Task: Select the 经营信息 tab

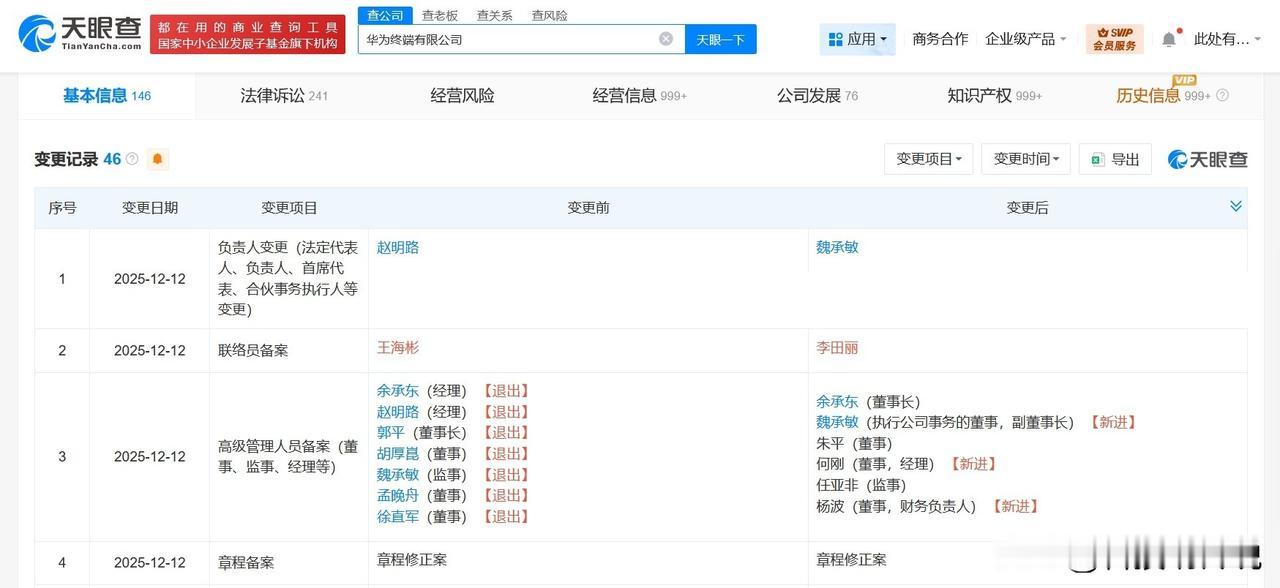Action: (x=639, y=96)
